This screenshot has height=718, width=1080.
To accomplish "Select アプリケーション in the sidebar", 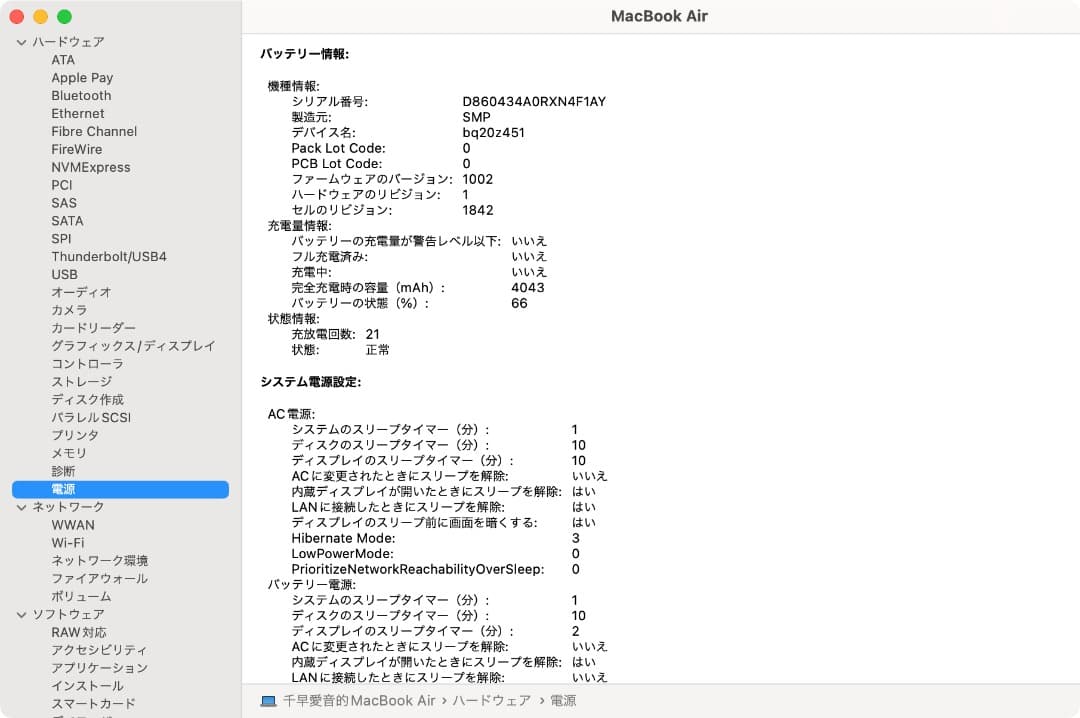I will (x=99, y=668).
